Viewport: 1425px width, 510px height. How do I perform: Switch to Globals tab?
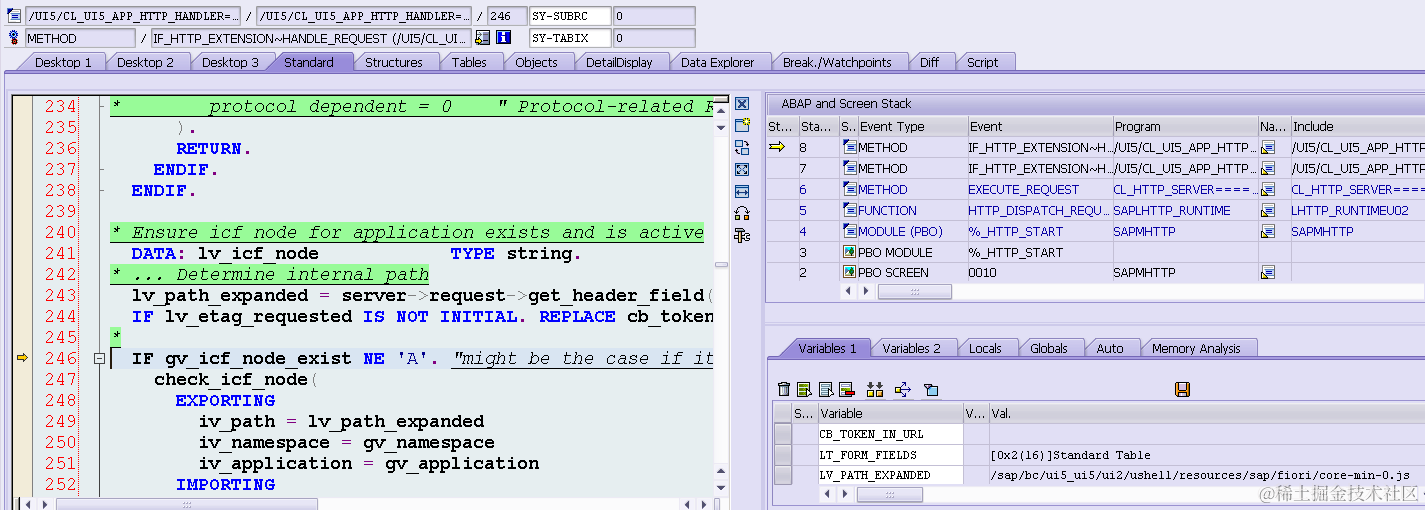[x=1049, y=348]
